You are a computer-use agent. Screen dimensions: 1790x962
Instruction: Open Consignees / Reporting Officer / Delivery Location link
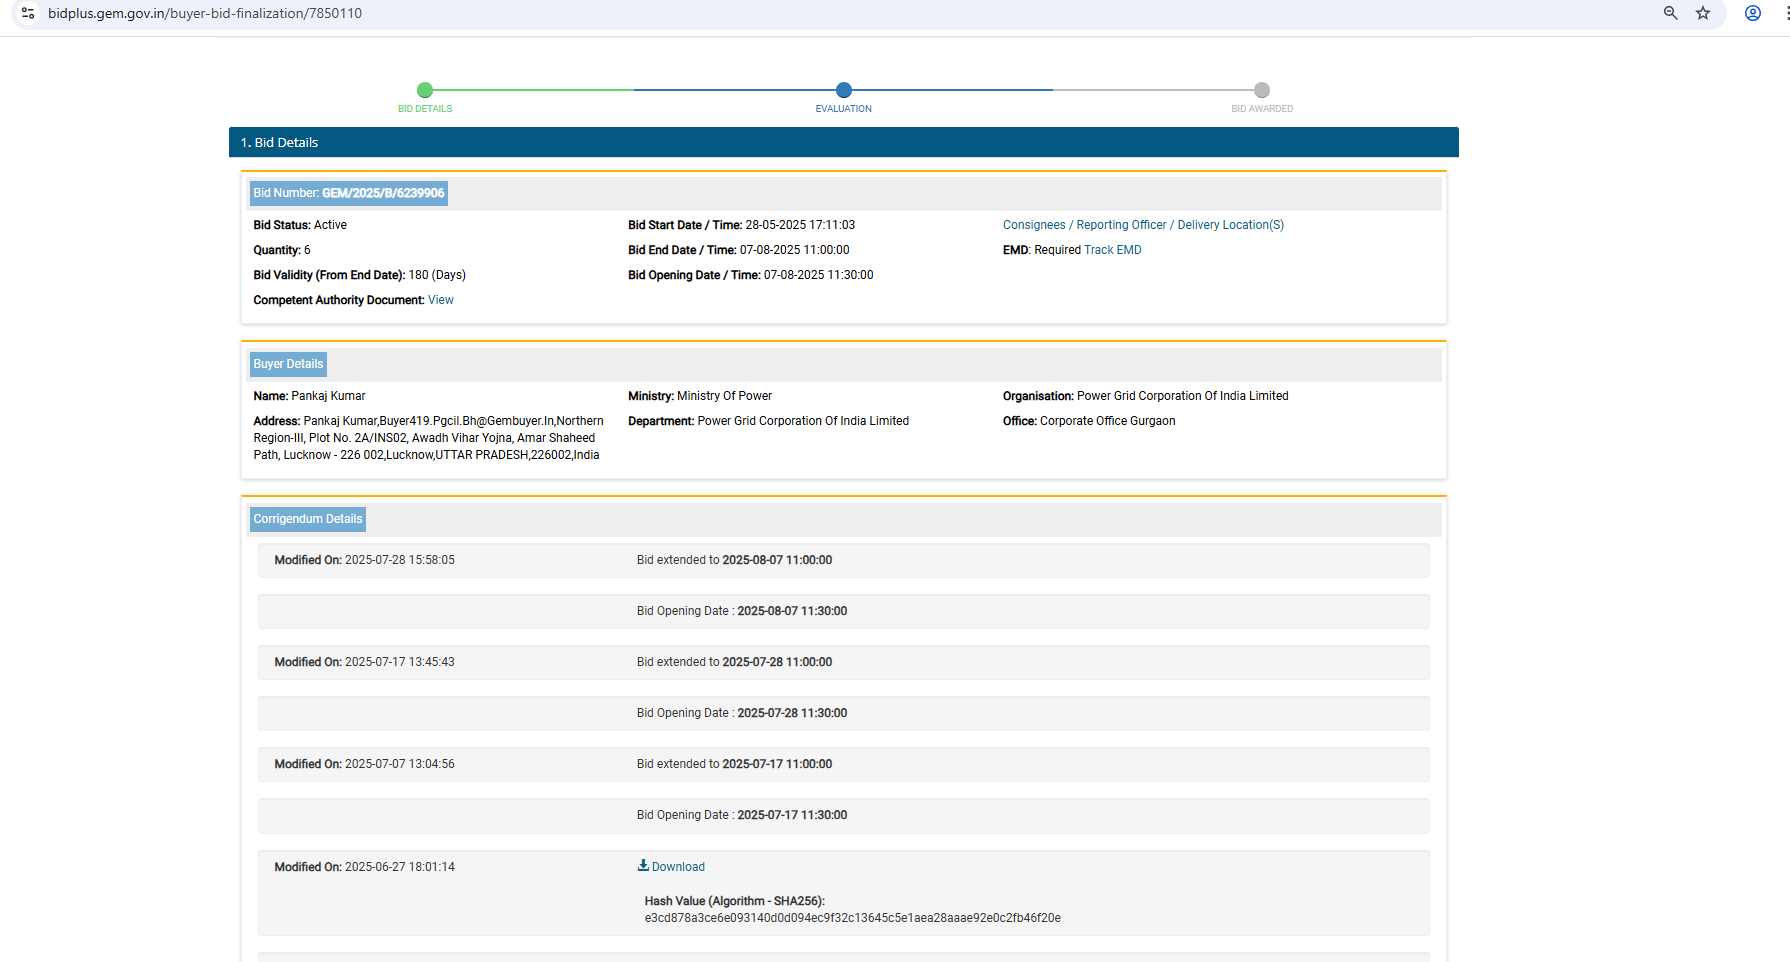click(x=1143, y=225)
